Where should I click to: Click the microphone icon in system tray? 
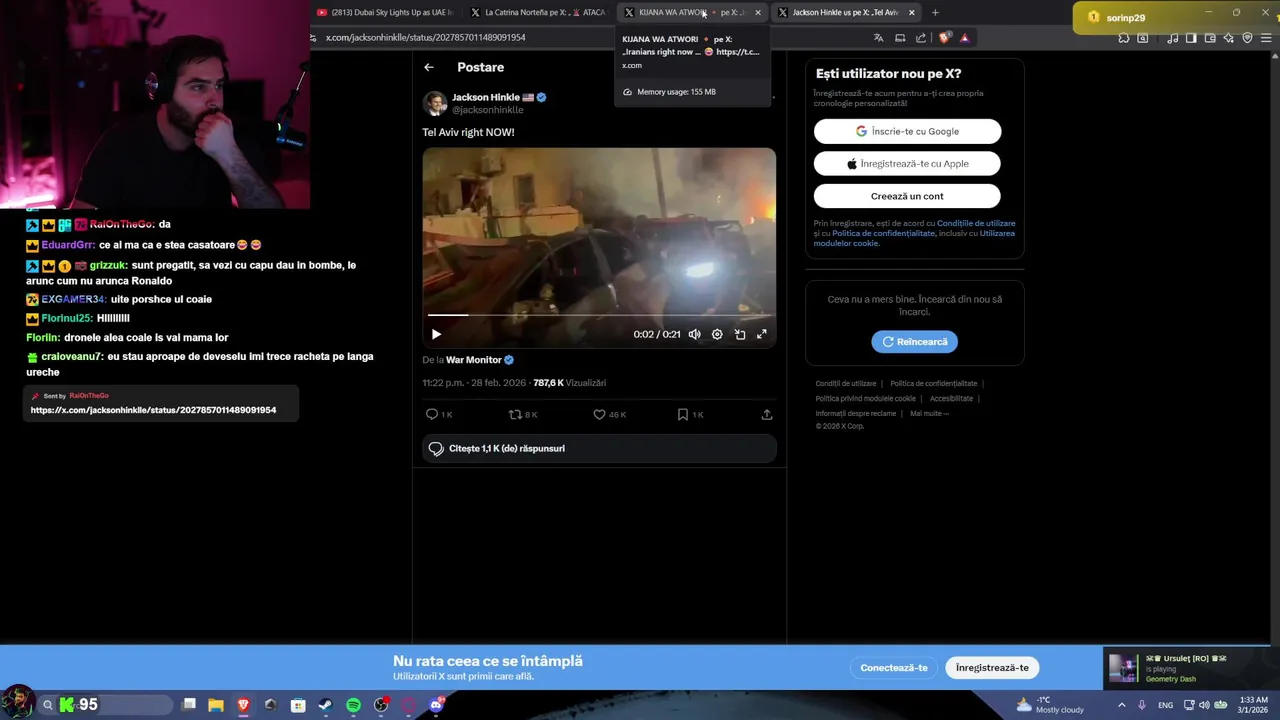pyautogui.click(x=1142, y=705)
